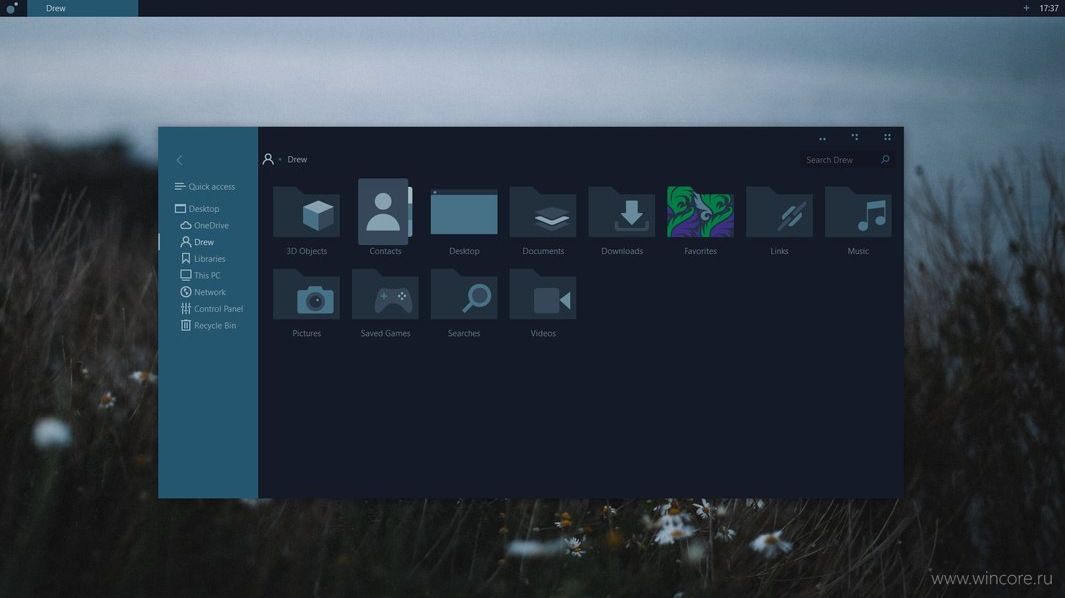Open Recycle Bin in the sidebar

click(x=208, y=325)
